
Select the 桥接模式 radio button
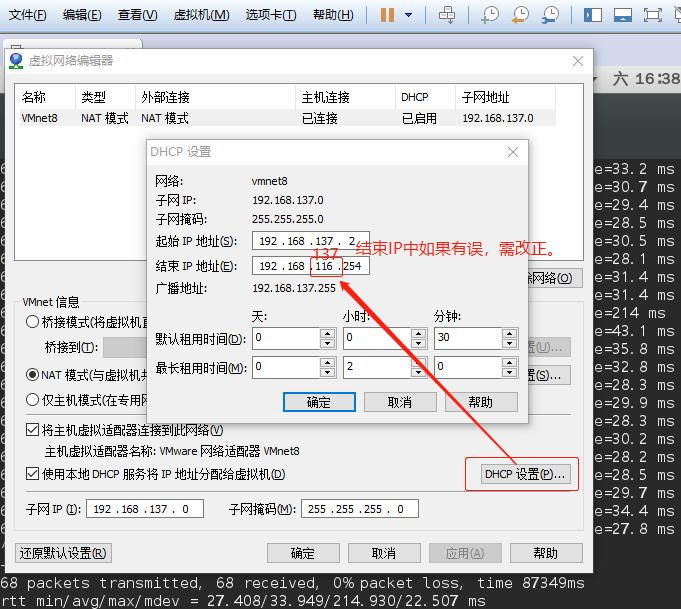click(x=33, y=322)
